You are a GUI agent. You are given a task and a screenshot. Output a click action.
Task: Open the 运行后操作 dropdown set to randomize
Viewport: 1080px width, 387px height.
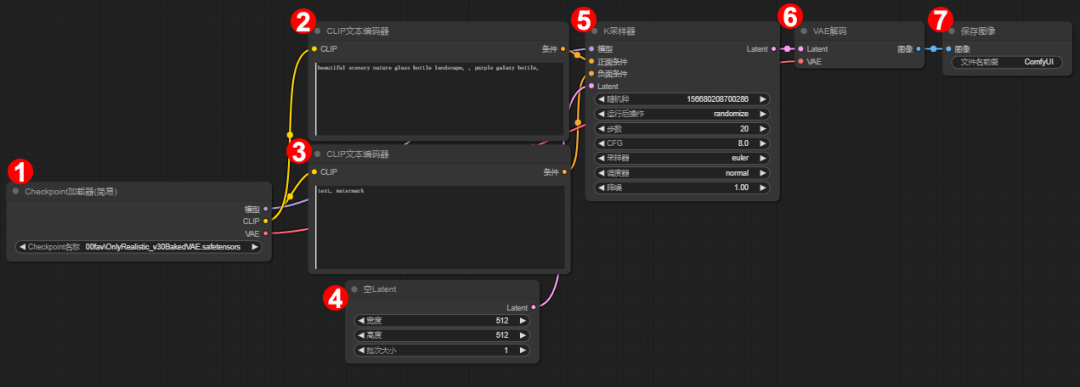point(682,114)
